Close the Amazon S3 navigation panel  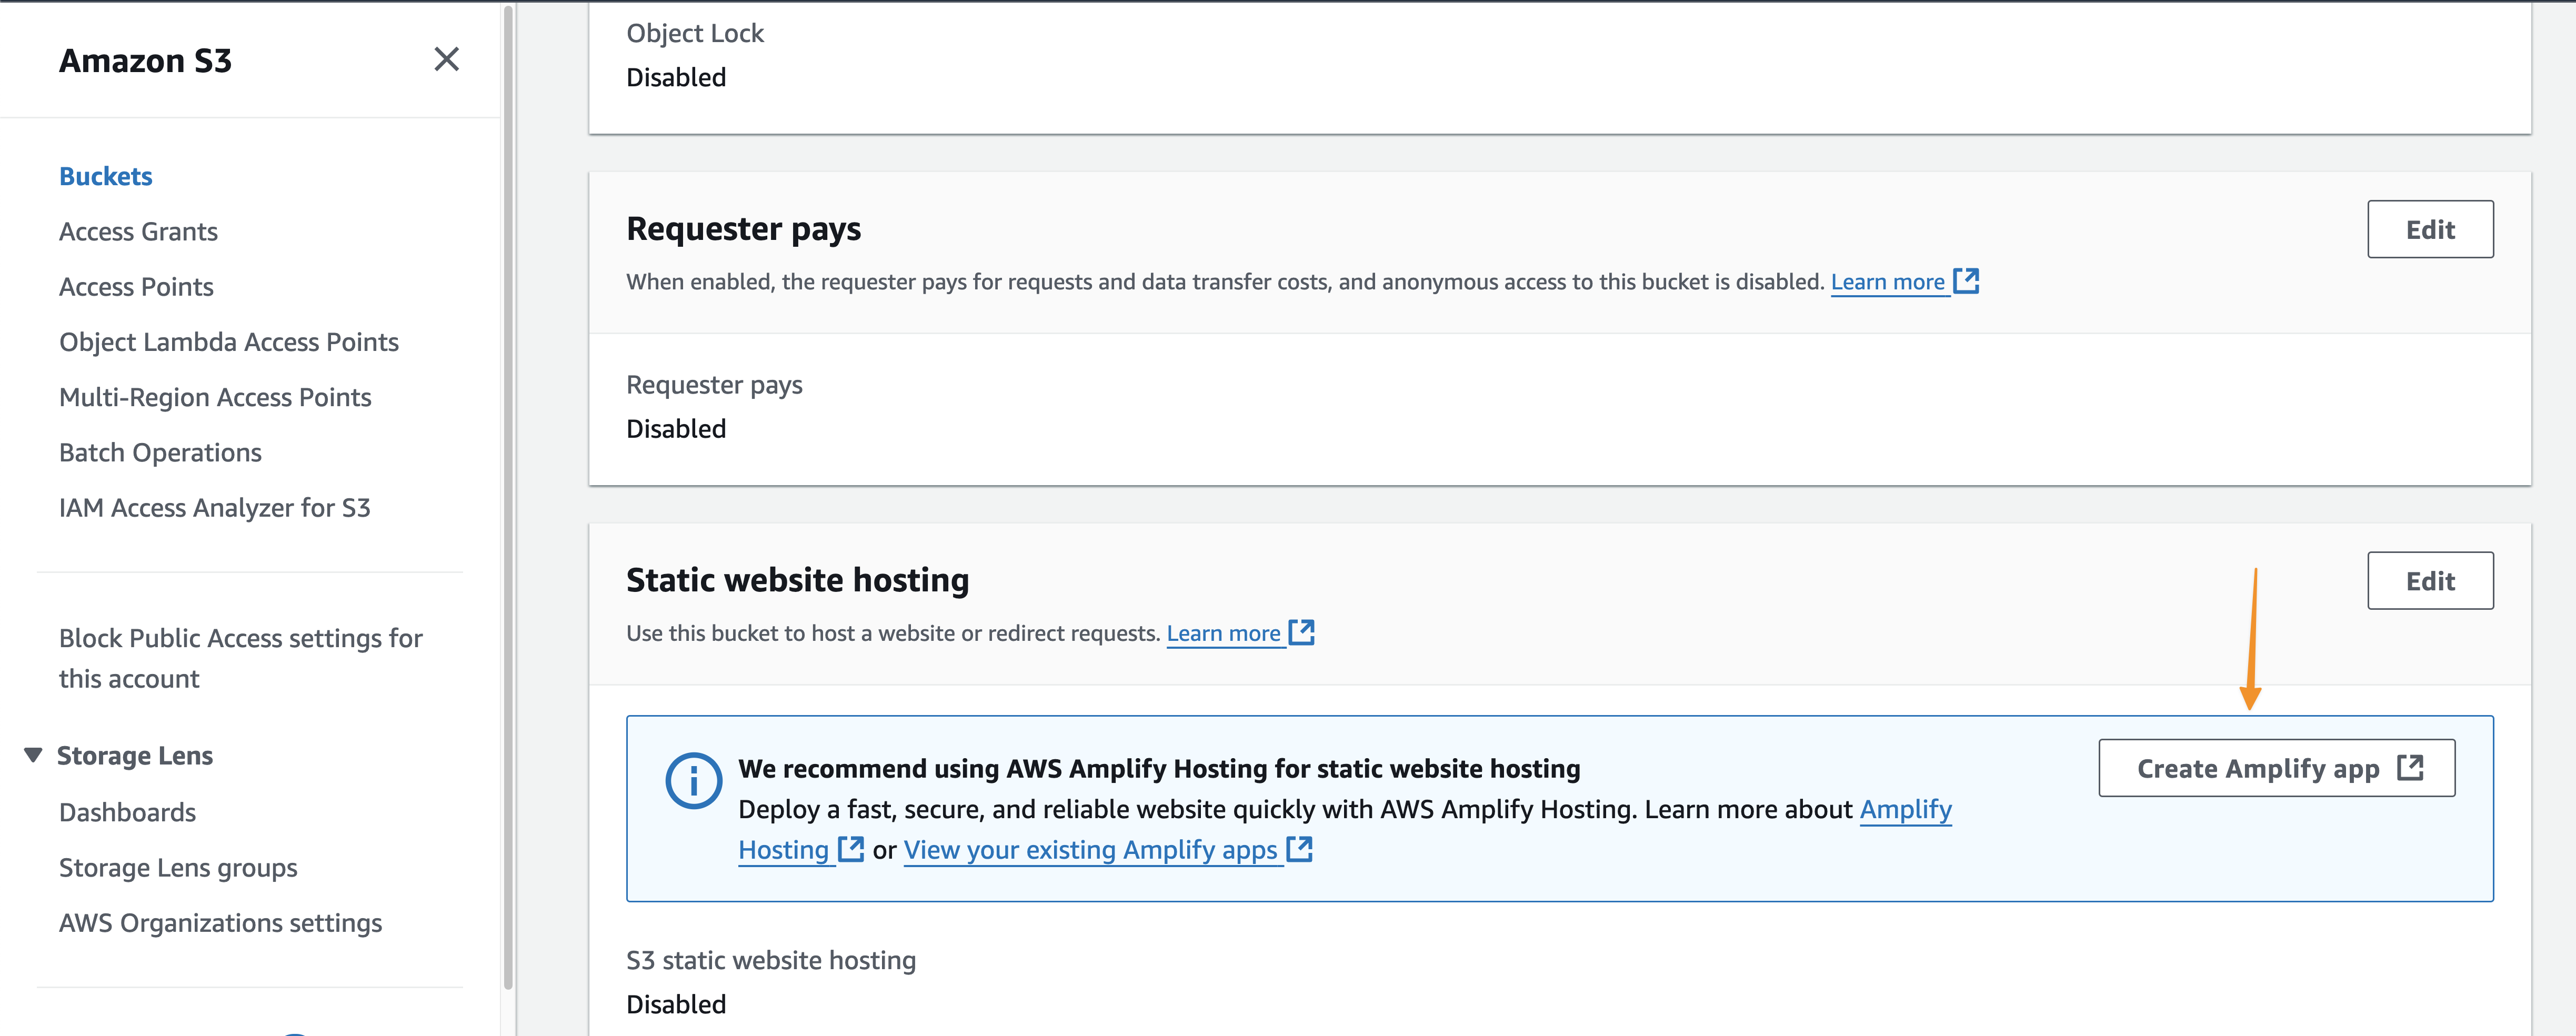click(x=446, y=60)
